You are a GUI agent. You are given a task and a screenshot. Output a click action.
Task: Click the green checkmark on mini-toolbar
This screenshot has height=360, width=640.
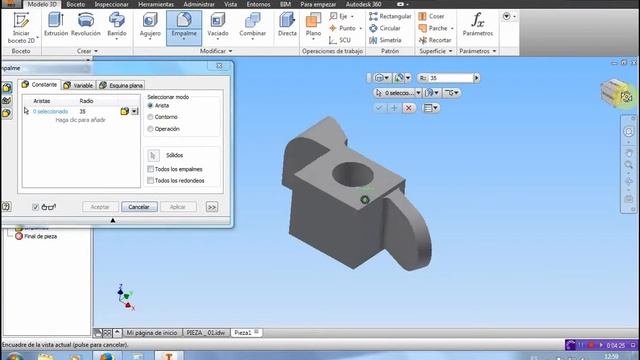pyautogui.click(x=379, y=108)
